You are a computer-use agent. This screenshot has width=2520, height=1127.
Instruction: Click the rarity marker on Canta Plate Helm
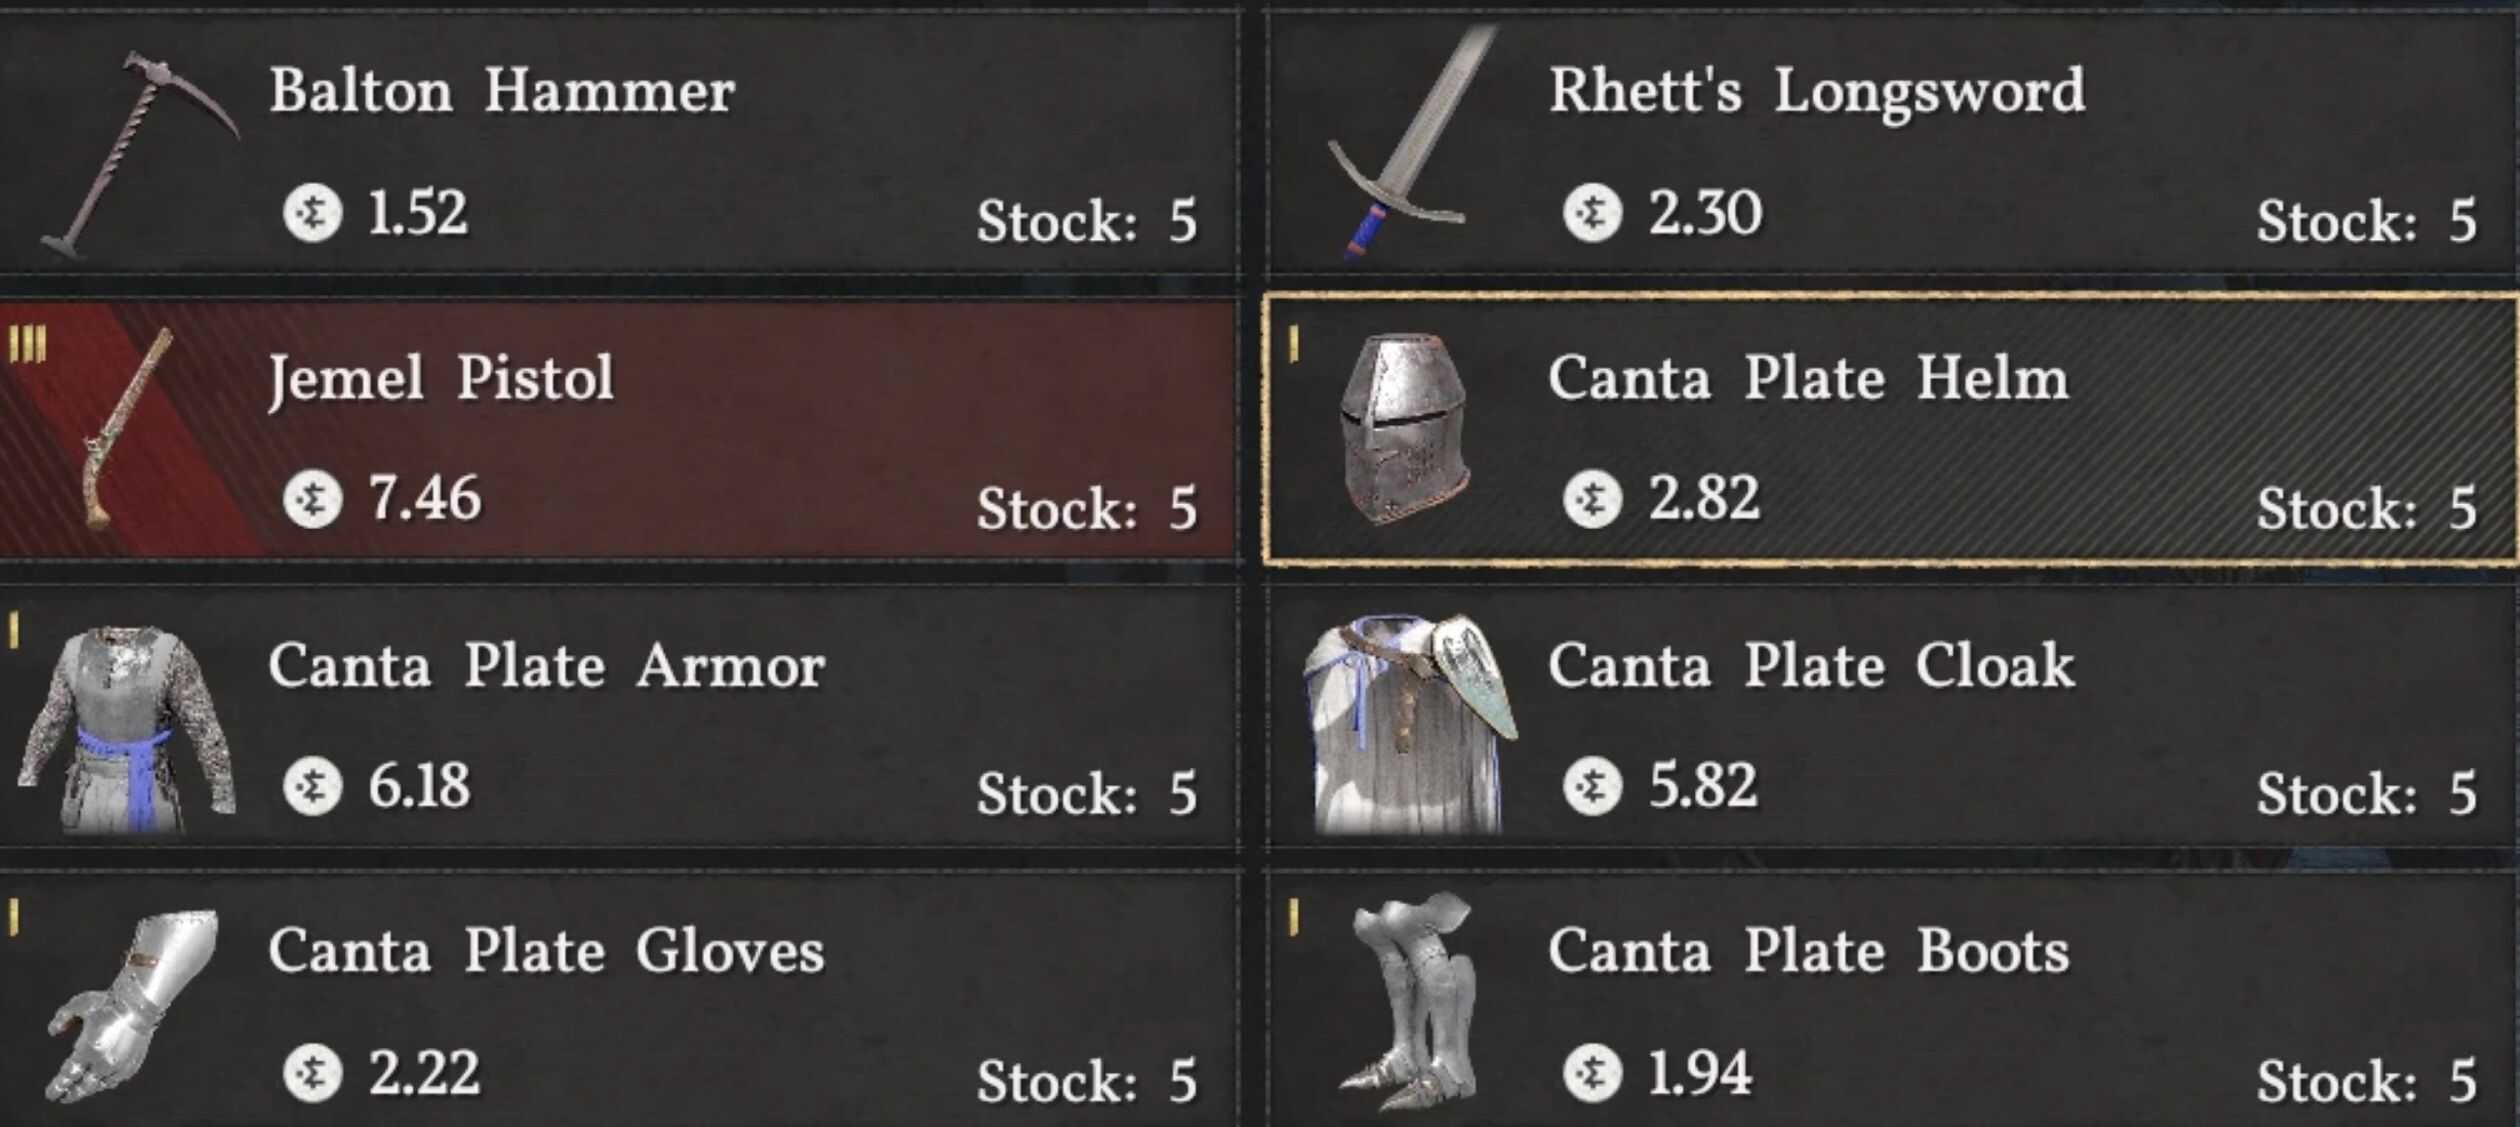pyautogui.click(x=1294, y=345)
